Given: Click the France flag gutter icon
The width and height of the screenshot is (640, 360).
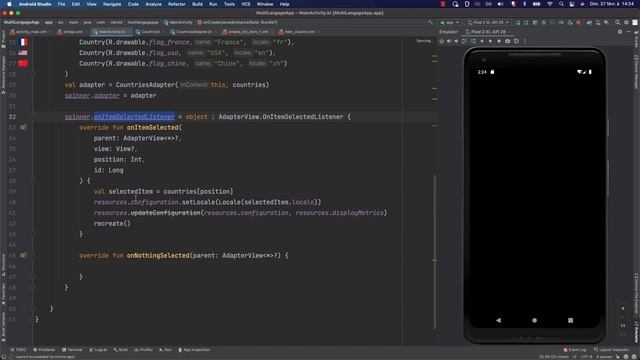Looking at the screenshot, I should [24, 42].
